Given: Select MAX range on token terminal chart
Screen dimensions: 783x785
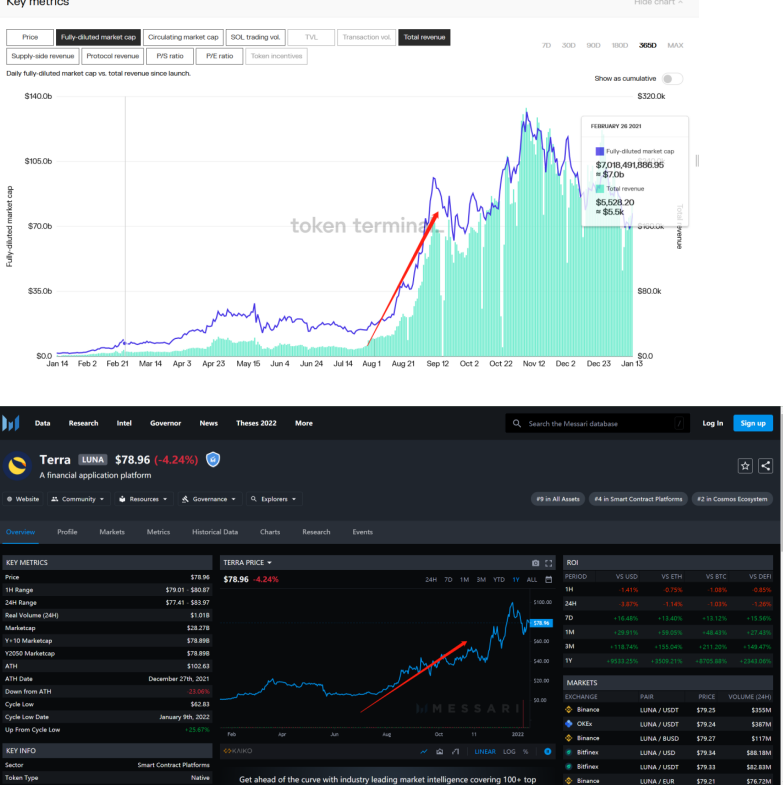Looking at the screenshot, I should pos(675,46).
